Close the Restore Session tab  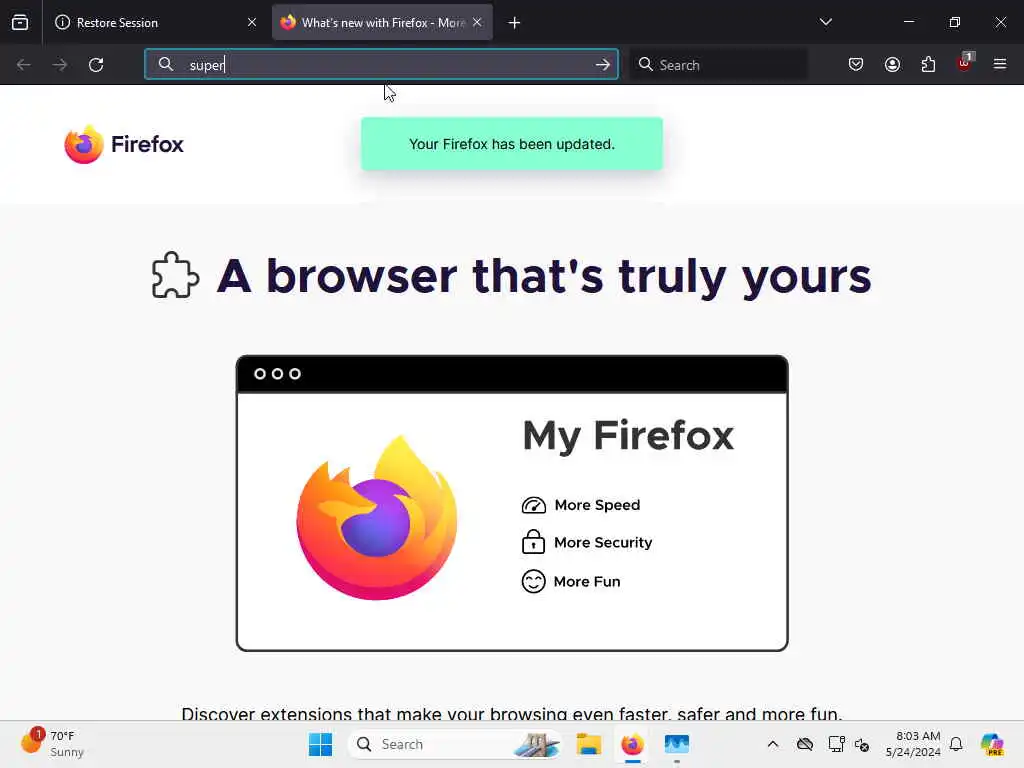tap(252, 22)
